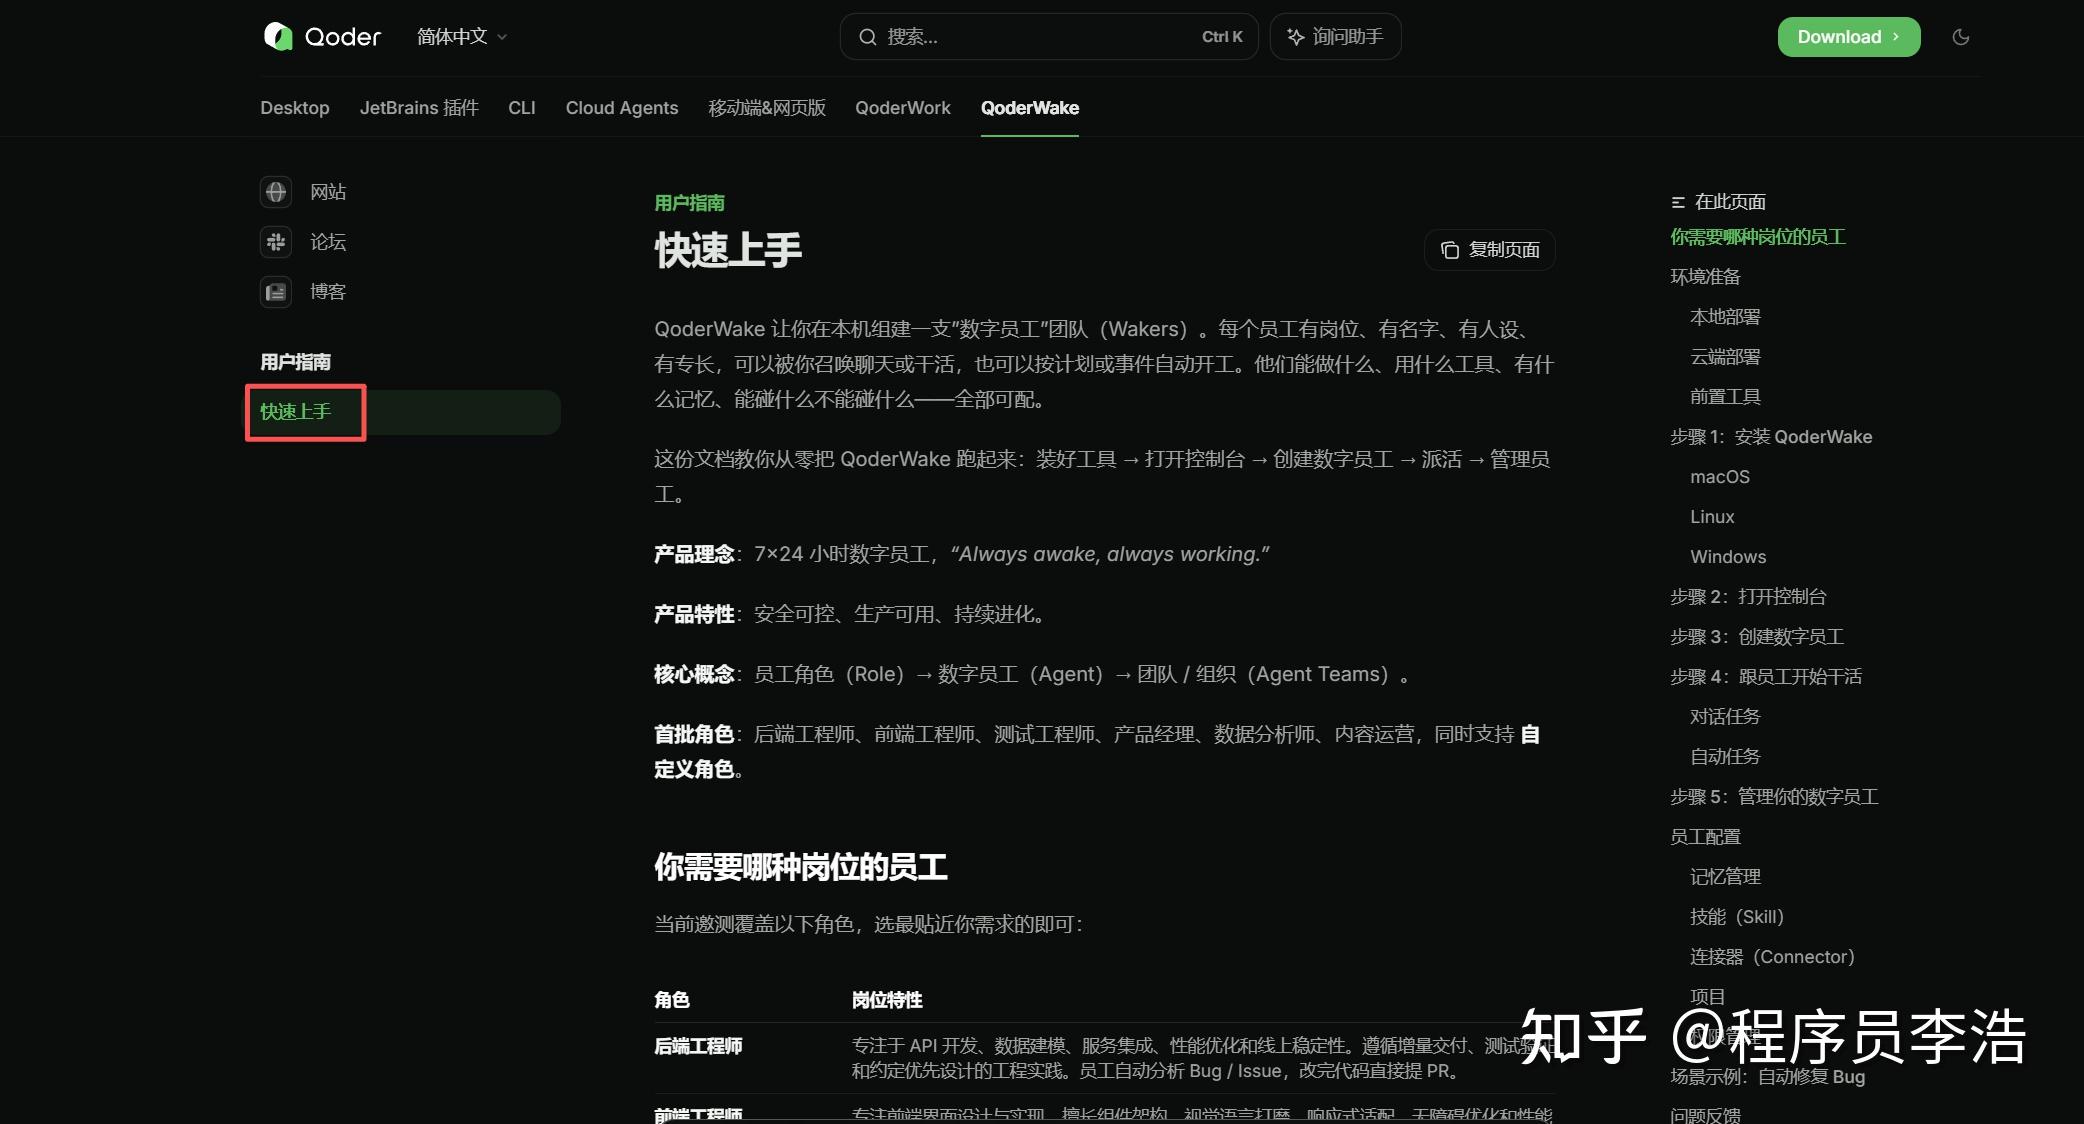Click the magnifier icon in search box
Viewport: 2084px width, 1124px height.
pos(867,37)
